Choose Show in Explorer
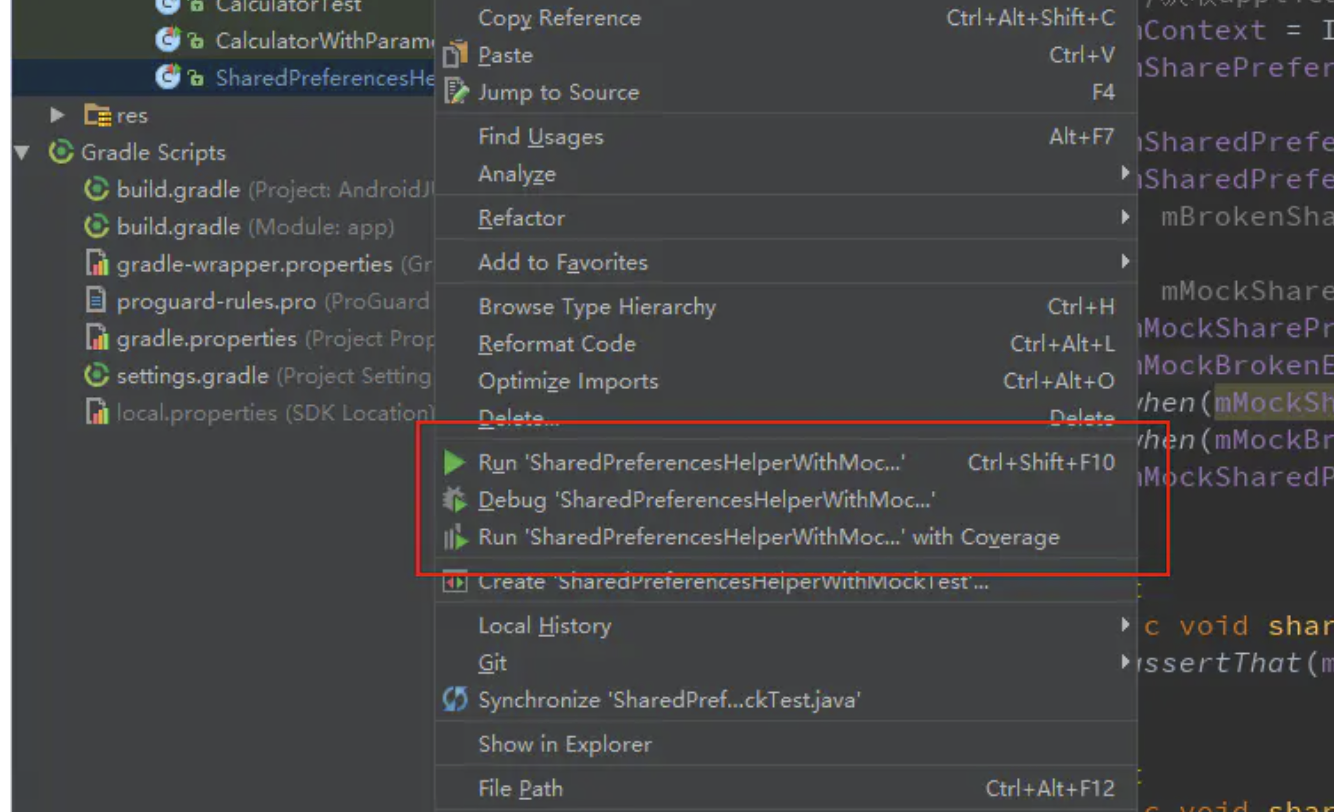This screenshot has height=812, width=1334. (786, 744)
